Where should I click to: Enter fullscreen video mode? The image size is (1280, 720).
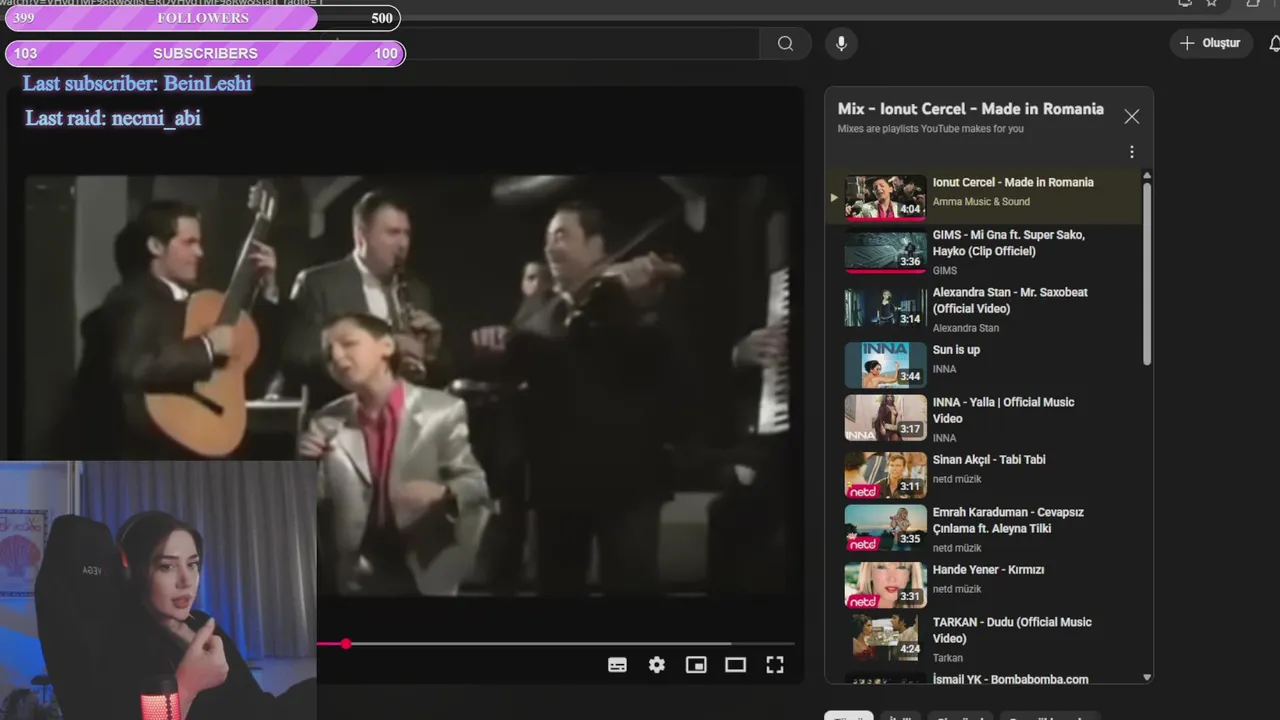tap(774, 665)
